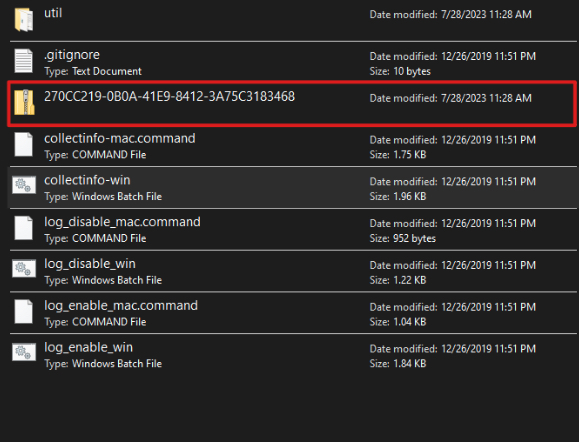
Task: Select the collectinfo-win file name
Action: point(87,180)
